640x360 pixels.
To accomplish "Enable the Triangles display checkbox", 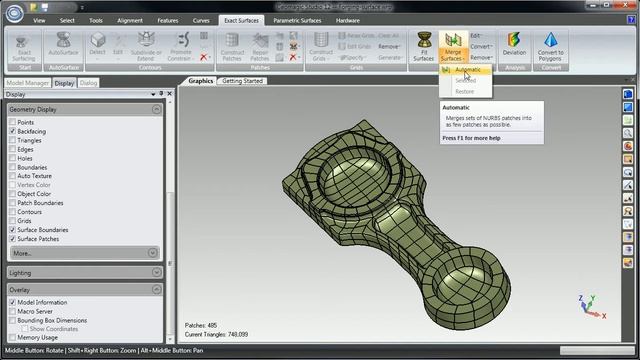I will pyautogui.click(x=13, y=140).
